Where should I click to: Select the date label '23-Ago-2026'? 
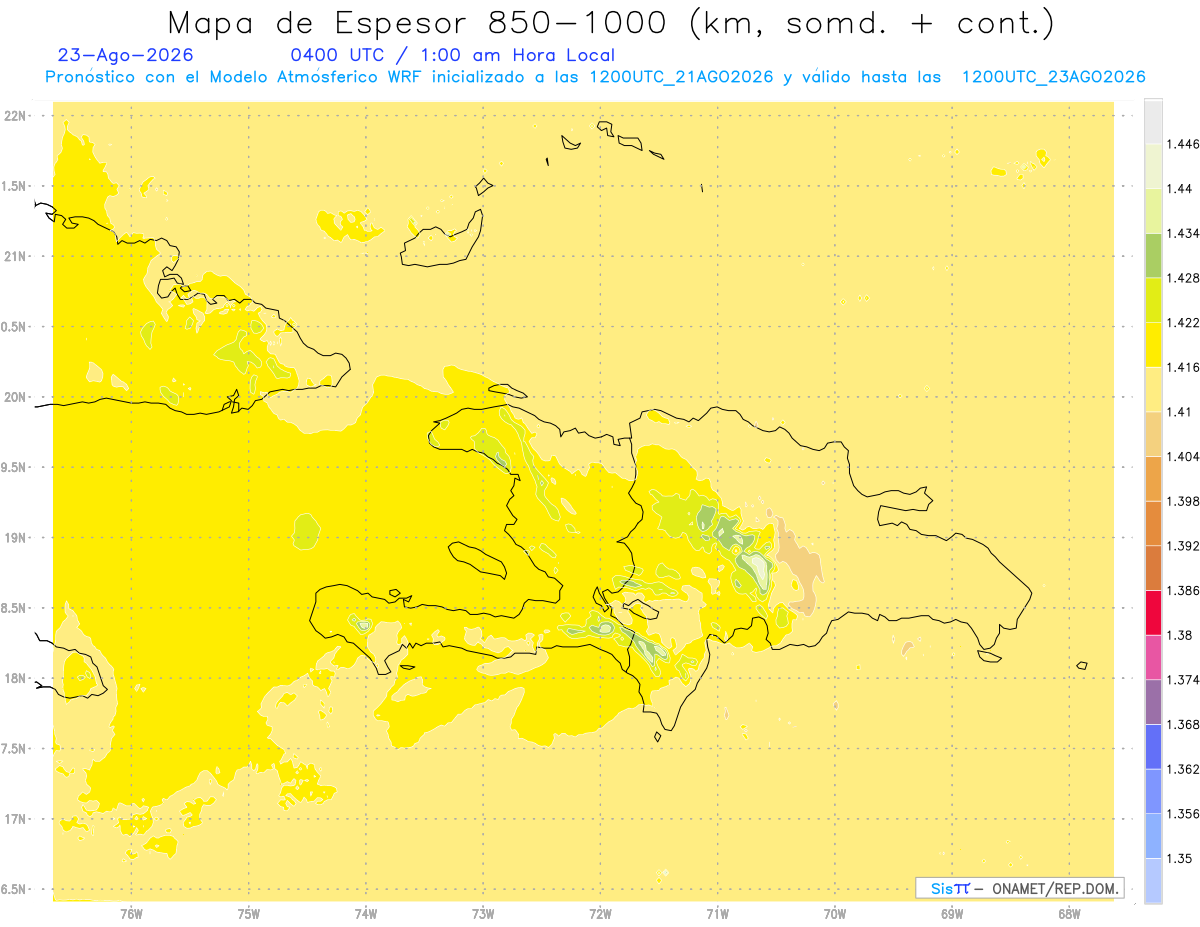tap(126, 56)
